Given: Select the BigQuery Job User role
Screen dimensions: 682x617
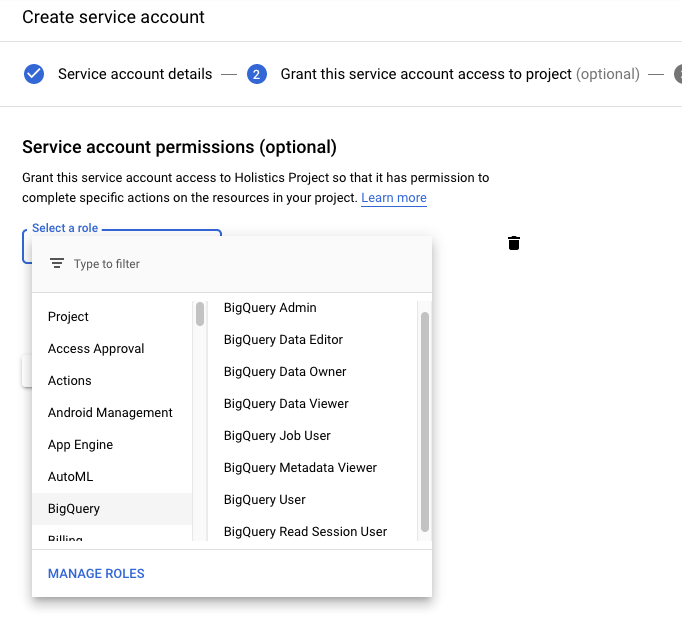Looking at the screenshot, I should (277, 436).
